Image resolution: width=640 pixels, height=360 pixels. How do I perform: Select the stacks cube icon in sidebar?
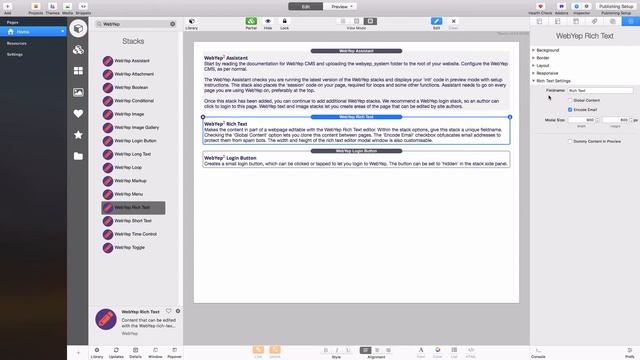[x=78, y=29]
